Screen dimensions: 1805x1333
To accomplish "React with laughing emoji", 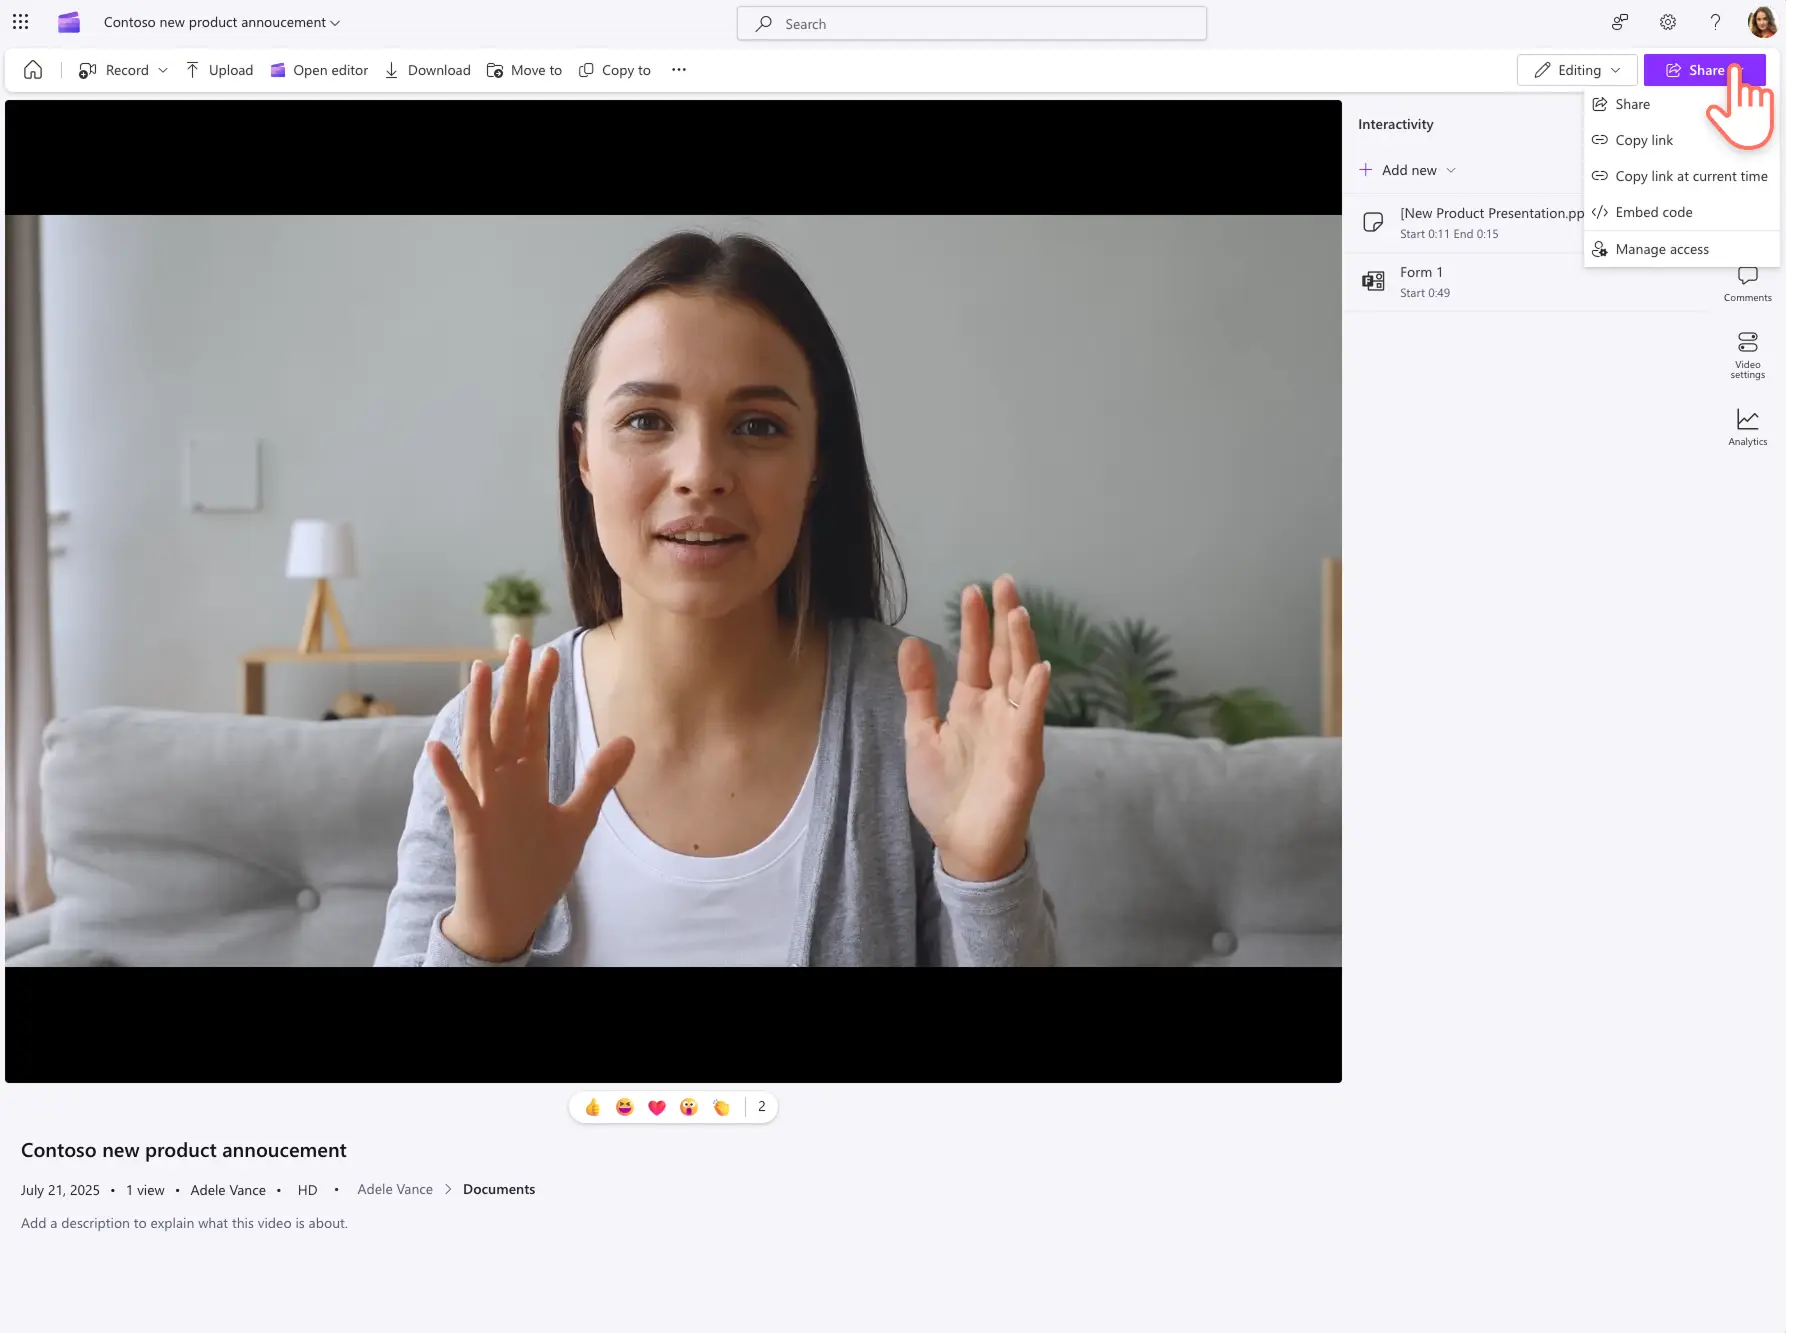I will click(x=625, y=1107).
